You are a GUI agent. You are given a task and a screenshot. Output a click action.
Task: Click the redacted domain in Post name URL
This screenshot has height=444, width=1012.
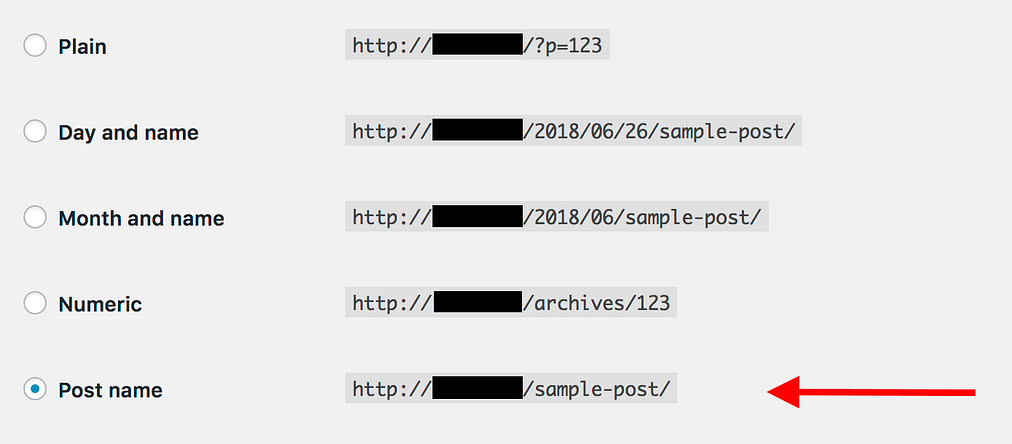[478, 388]
